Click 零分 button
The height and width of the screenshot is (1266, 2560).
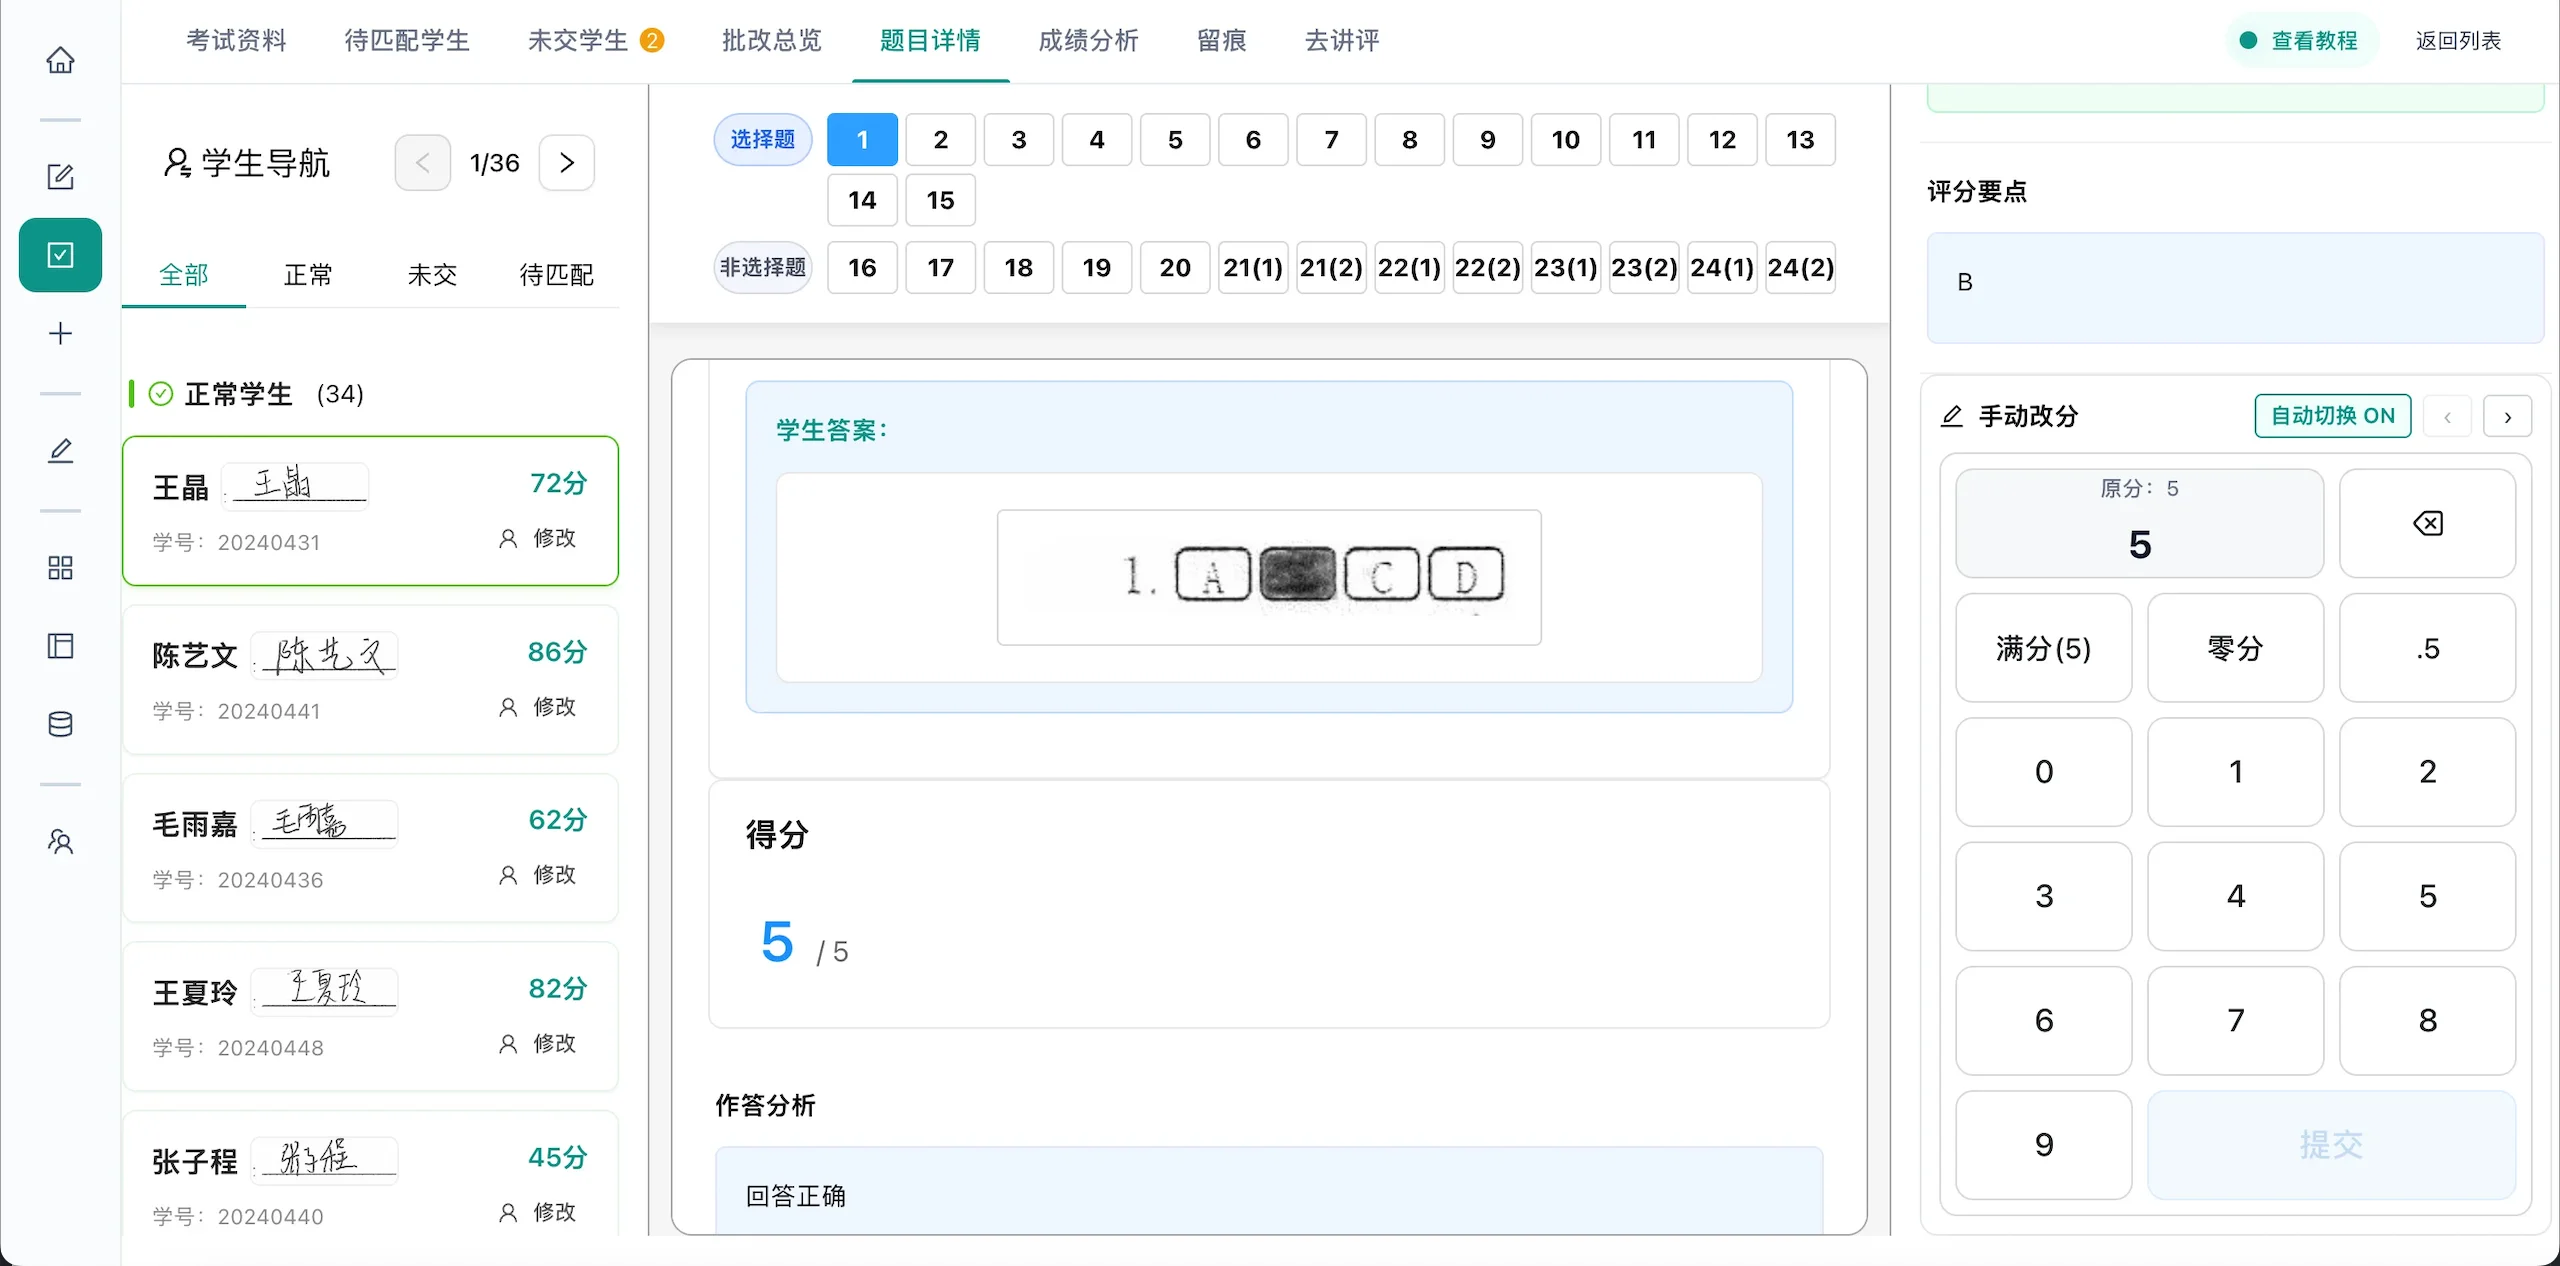pos(2235,648)
